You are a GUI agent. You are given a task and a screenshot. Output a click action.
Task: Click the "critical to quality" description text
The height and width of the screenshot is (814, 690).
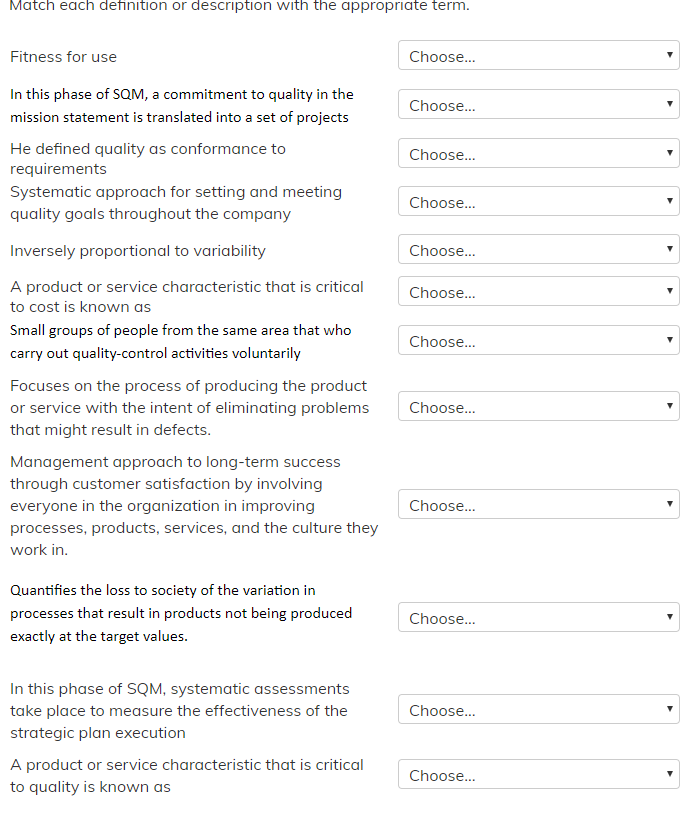tap(187, 776)
